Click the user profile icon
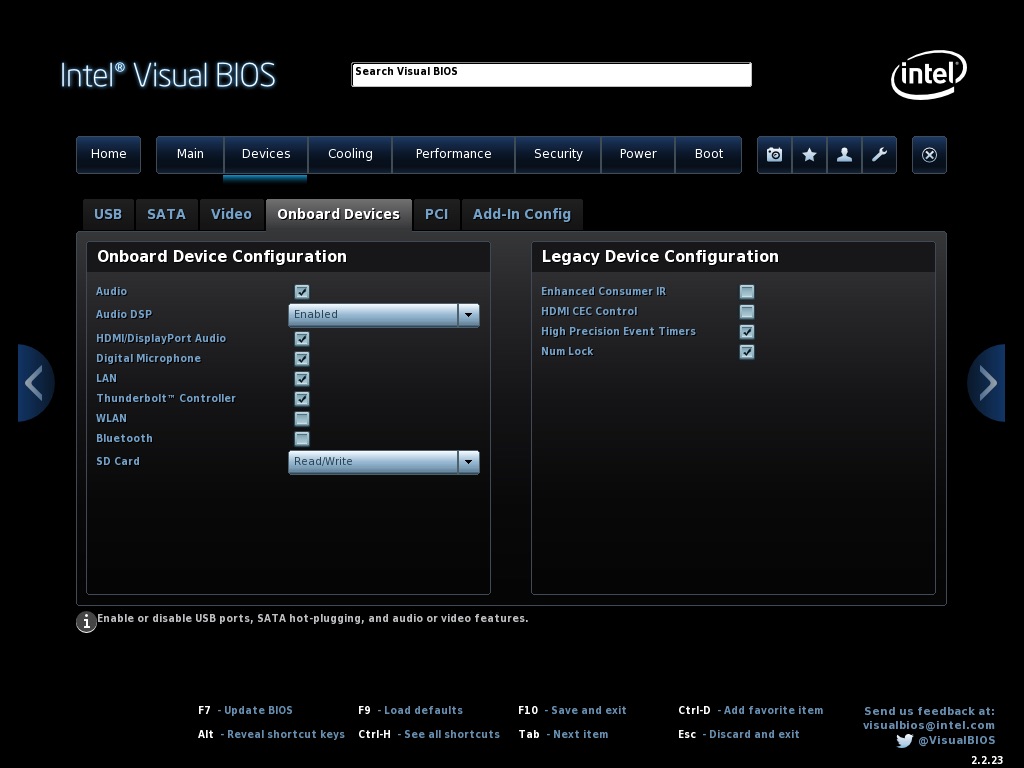The height and width of the screenshot is (768, 1024). tap(844, 155)
